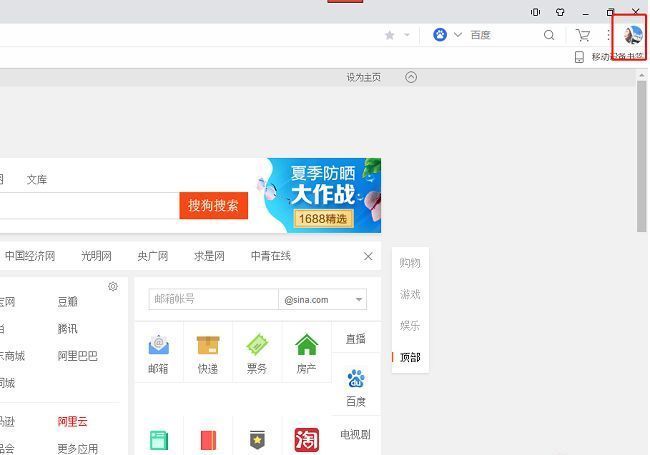
Task: Click the bookmark star icon
Action: point(389,35)
